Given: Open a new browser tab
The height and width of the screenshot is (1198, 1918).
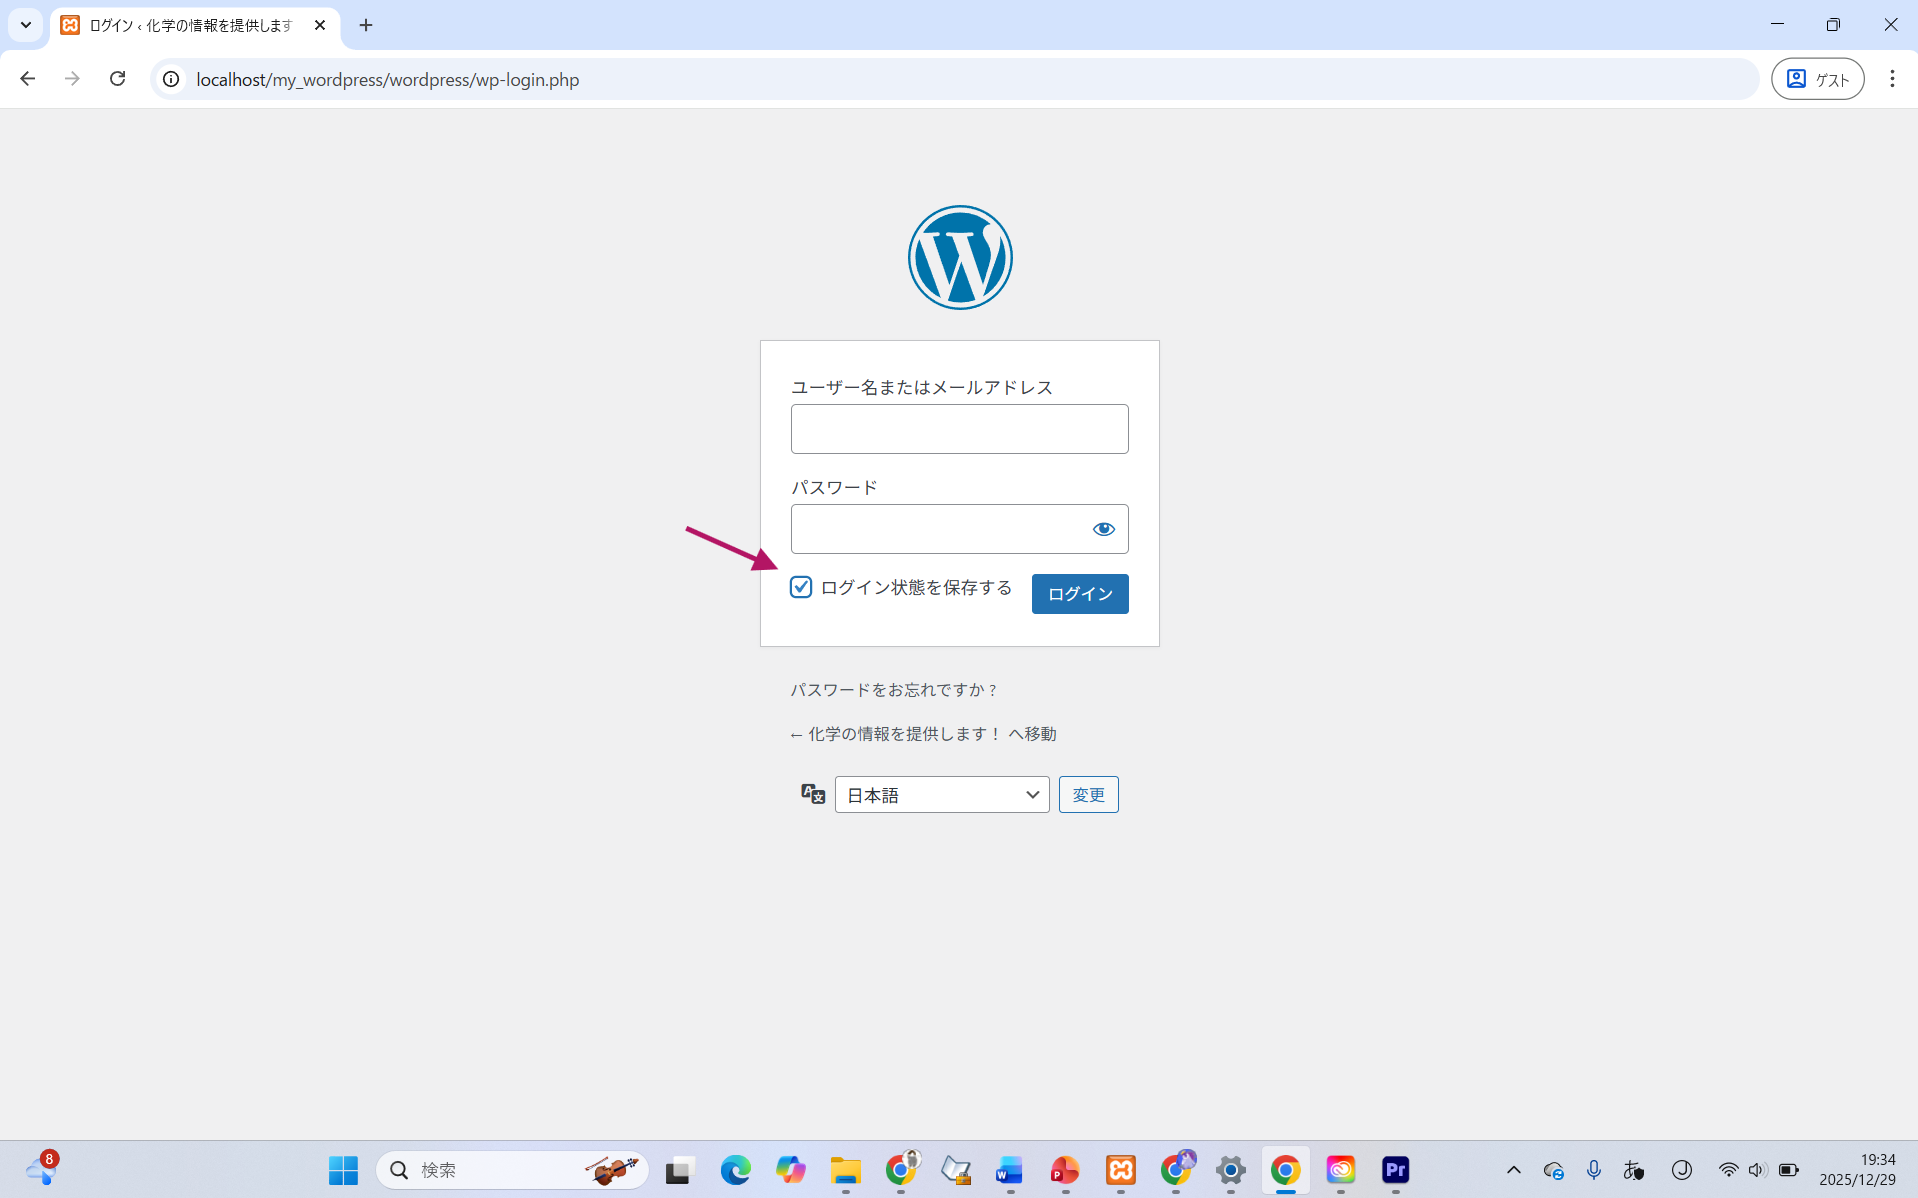Looking at the screenshot, I should [366, 25].
